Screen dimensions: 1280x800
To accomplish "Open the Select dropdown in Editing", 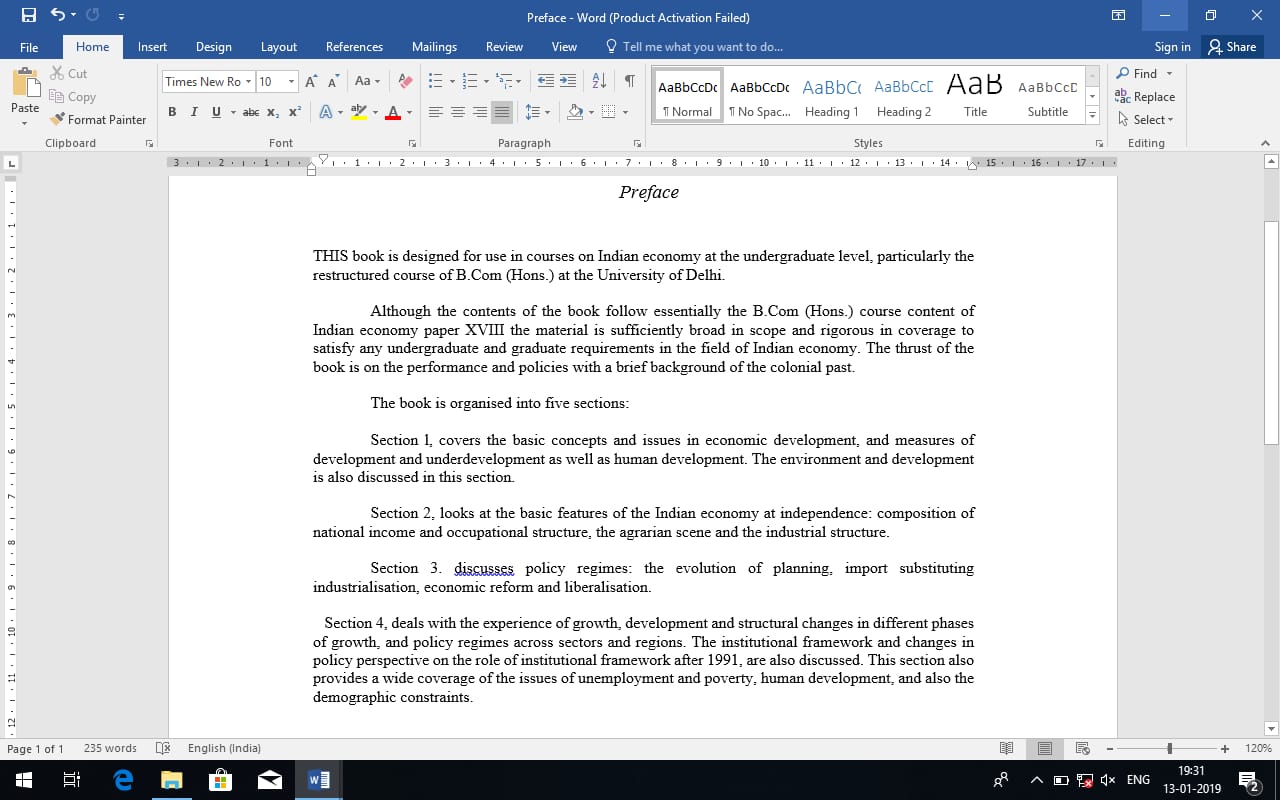I will [x=1145, y=119].
